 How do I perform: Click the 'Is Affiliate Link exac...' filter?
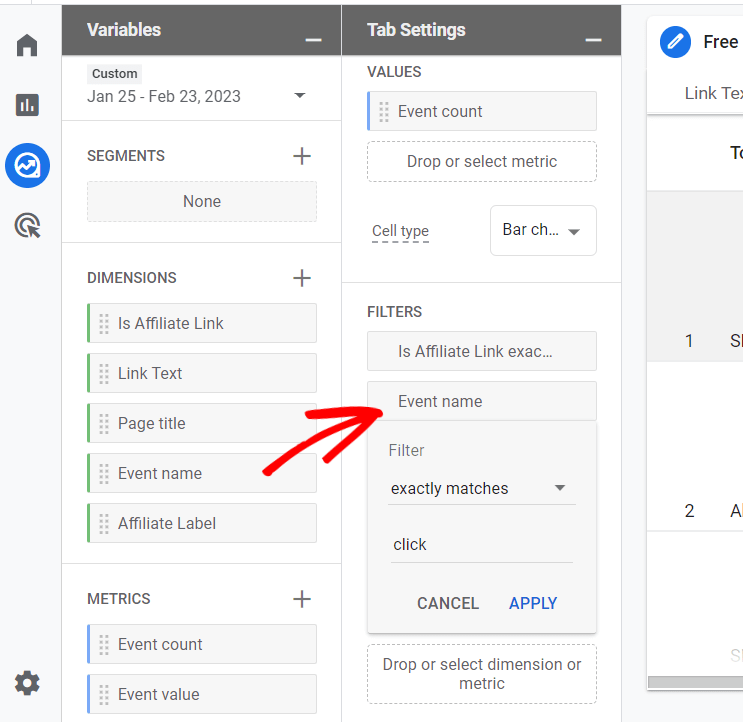pyautogui.click(x=481, y=351)
